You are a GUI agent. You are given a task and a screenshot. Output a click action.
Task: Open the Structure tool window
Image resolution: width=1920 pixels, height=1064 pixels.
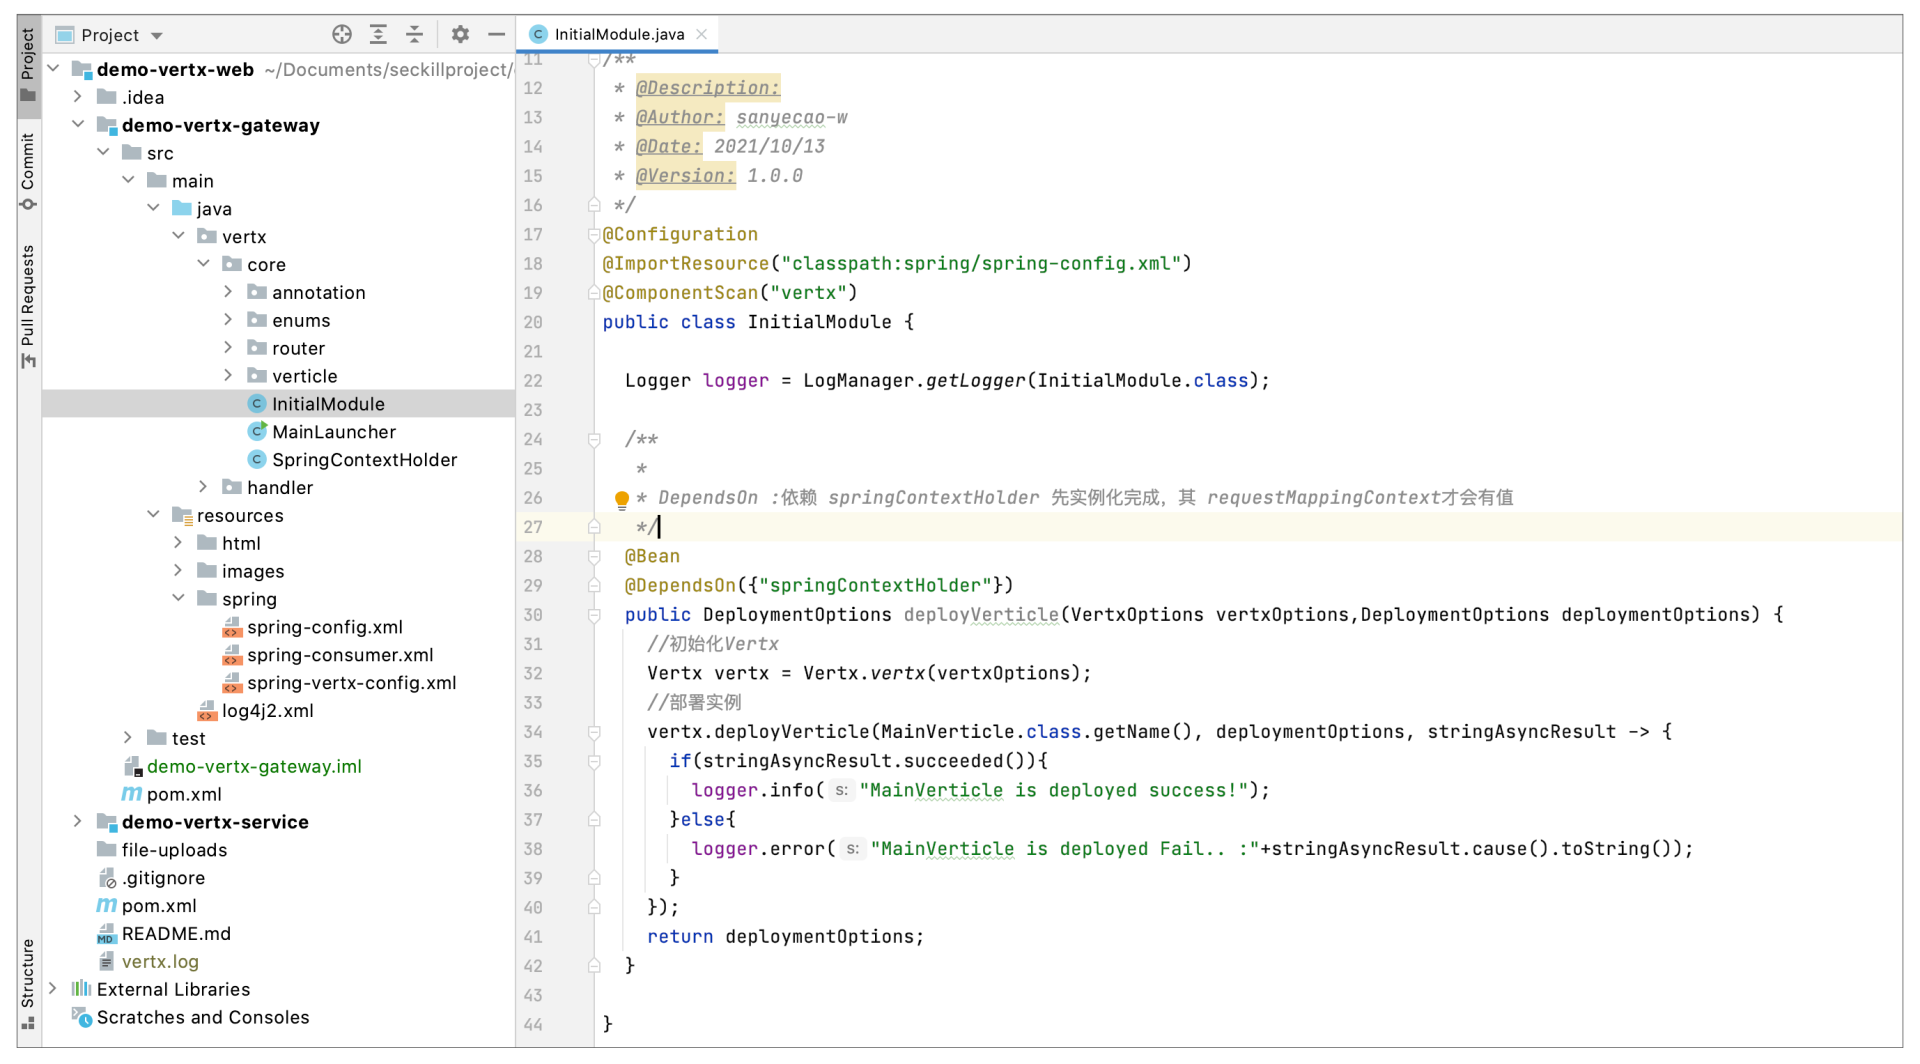pyautogui.click(x=28, y=982)
